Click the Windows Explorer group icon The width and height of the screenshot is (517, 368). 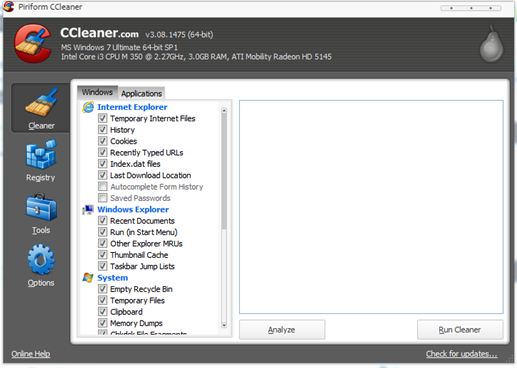pyautogui.click(x=88, y=209)
